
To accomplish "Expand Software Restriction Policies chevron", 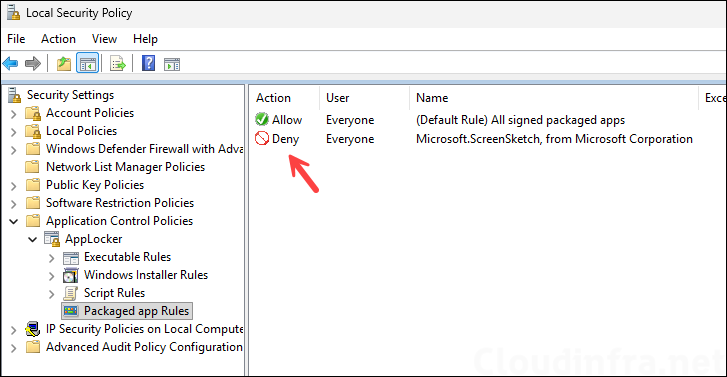I will pos(13,204).
